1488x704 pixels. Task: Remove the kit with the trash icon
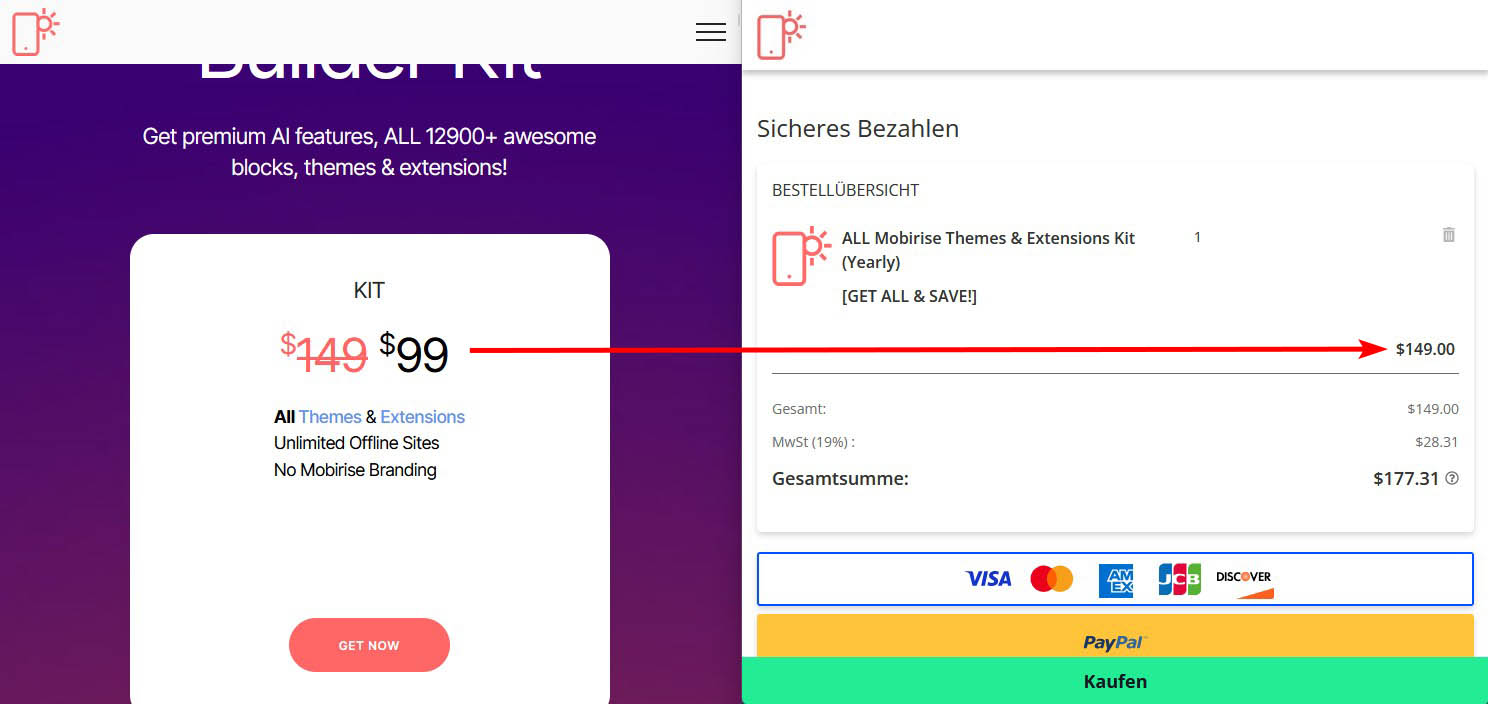coord(1448,235)
